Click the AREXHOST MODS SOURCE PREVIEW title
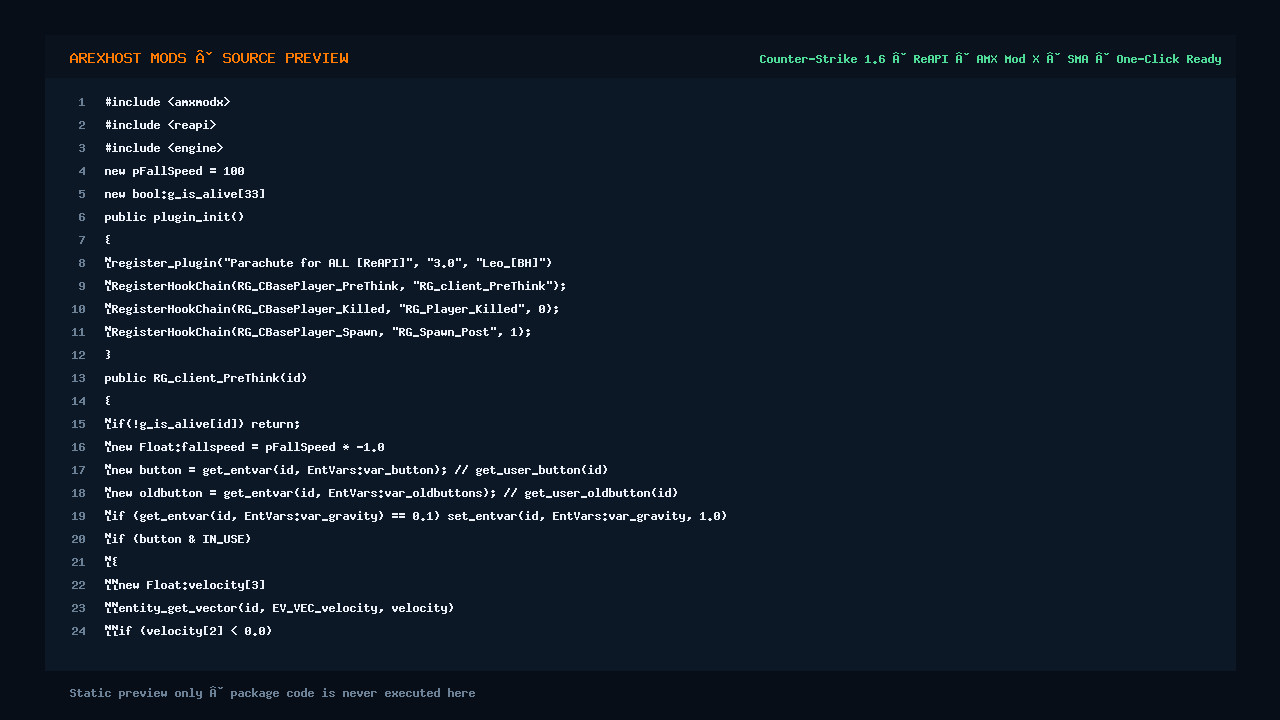Viewport: 1280px width, 720px height. click(x=209, y=58)
